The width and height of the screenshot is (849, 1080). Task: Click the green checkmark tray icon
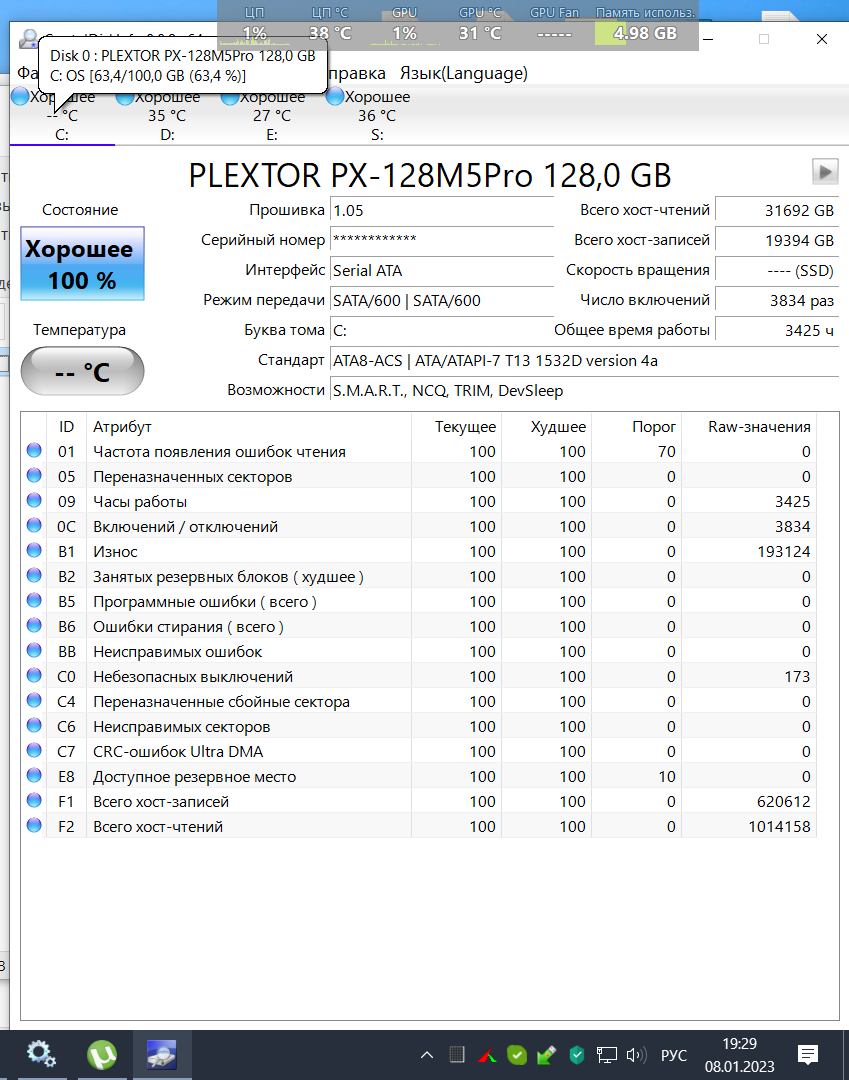point(517,1055)
